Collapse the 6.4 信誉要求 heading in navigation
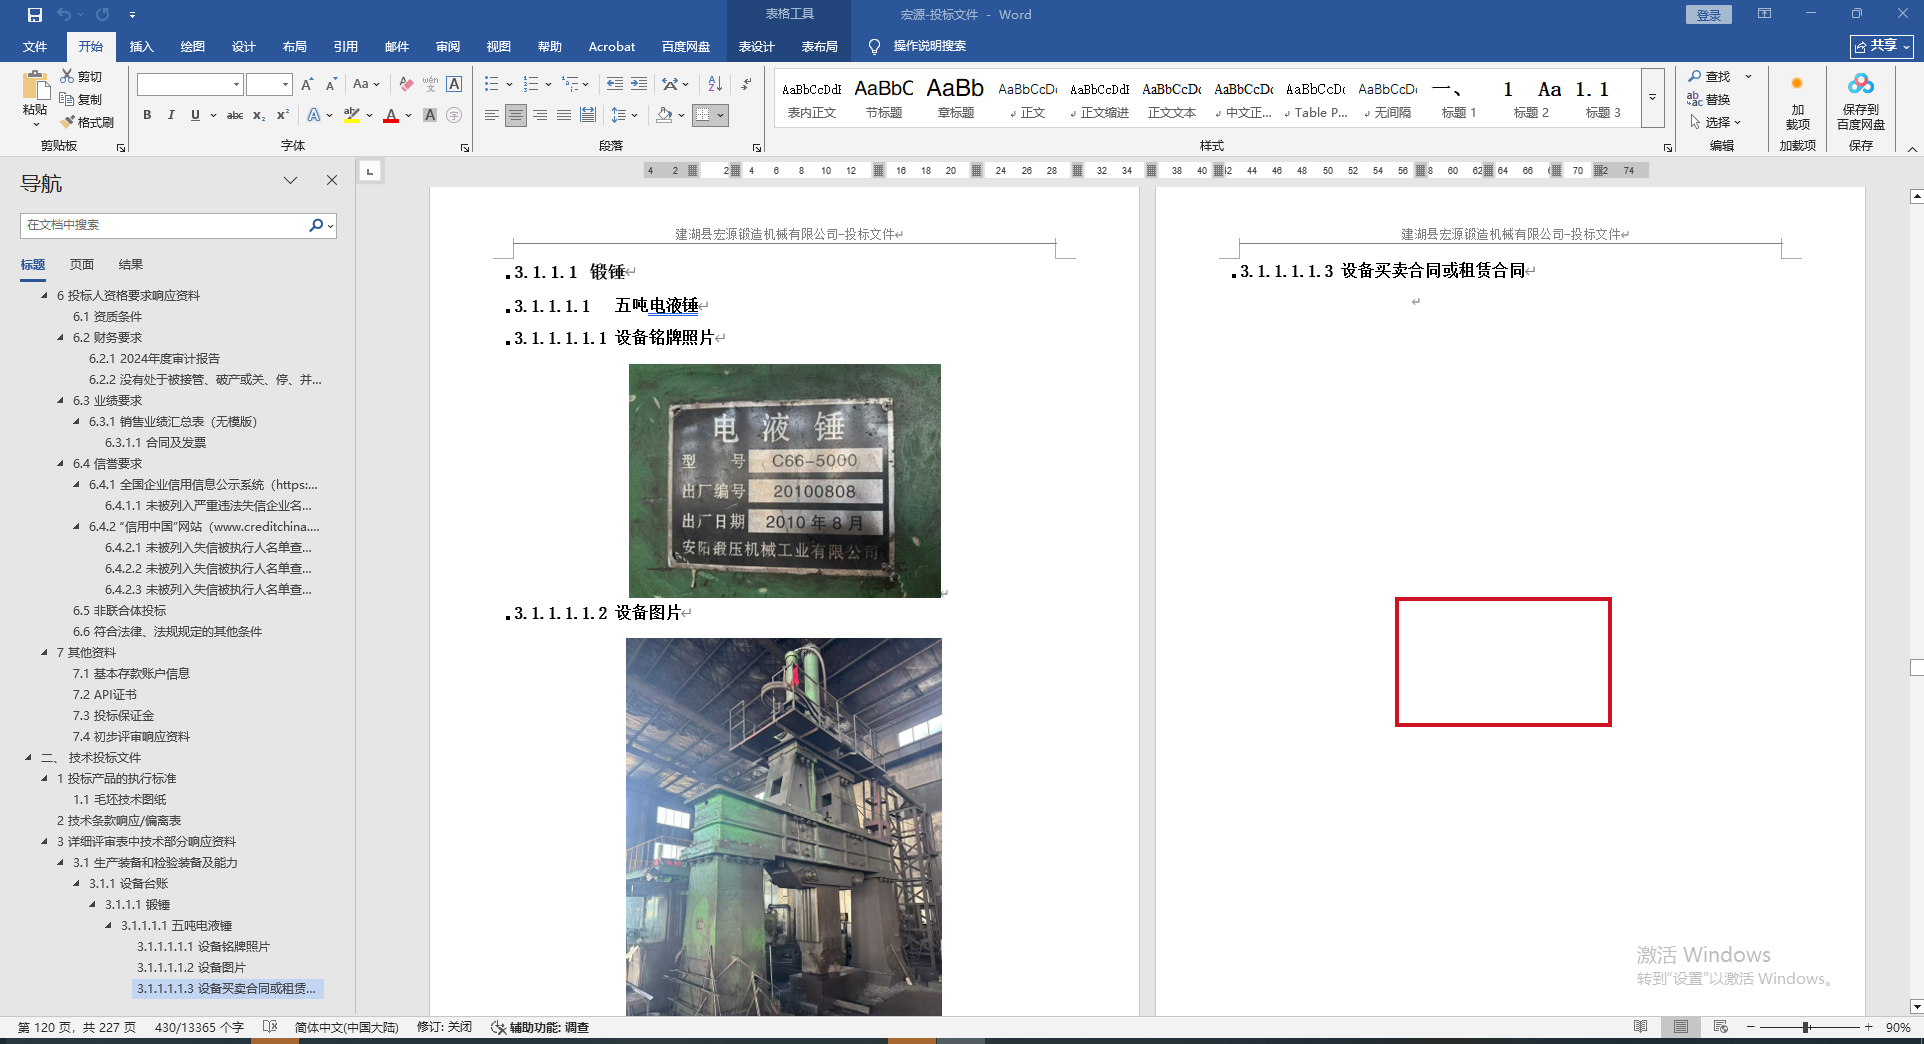Viewport: 1924px width, 1044px height. (61, 464)
